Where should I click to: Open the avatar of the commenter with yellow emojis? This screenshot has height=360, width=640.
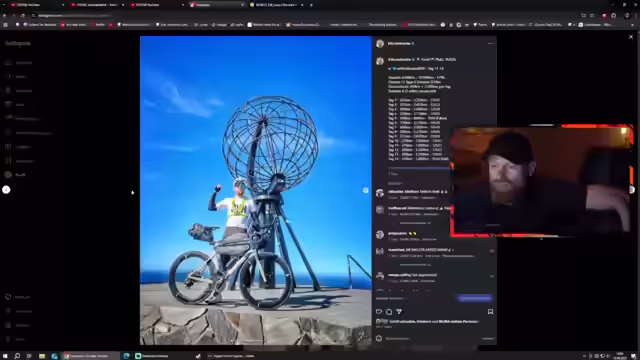[x=380, y=235]
